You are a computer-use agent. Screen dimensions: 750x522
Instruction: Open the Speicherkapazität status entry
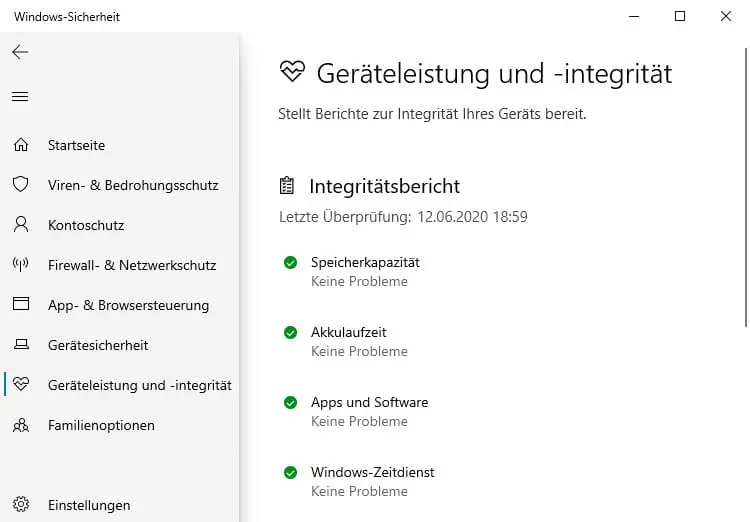tap(365, 262)
